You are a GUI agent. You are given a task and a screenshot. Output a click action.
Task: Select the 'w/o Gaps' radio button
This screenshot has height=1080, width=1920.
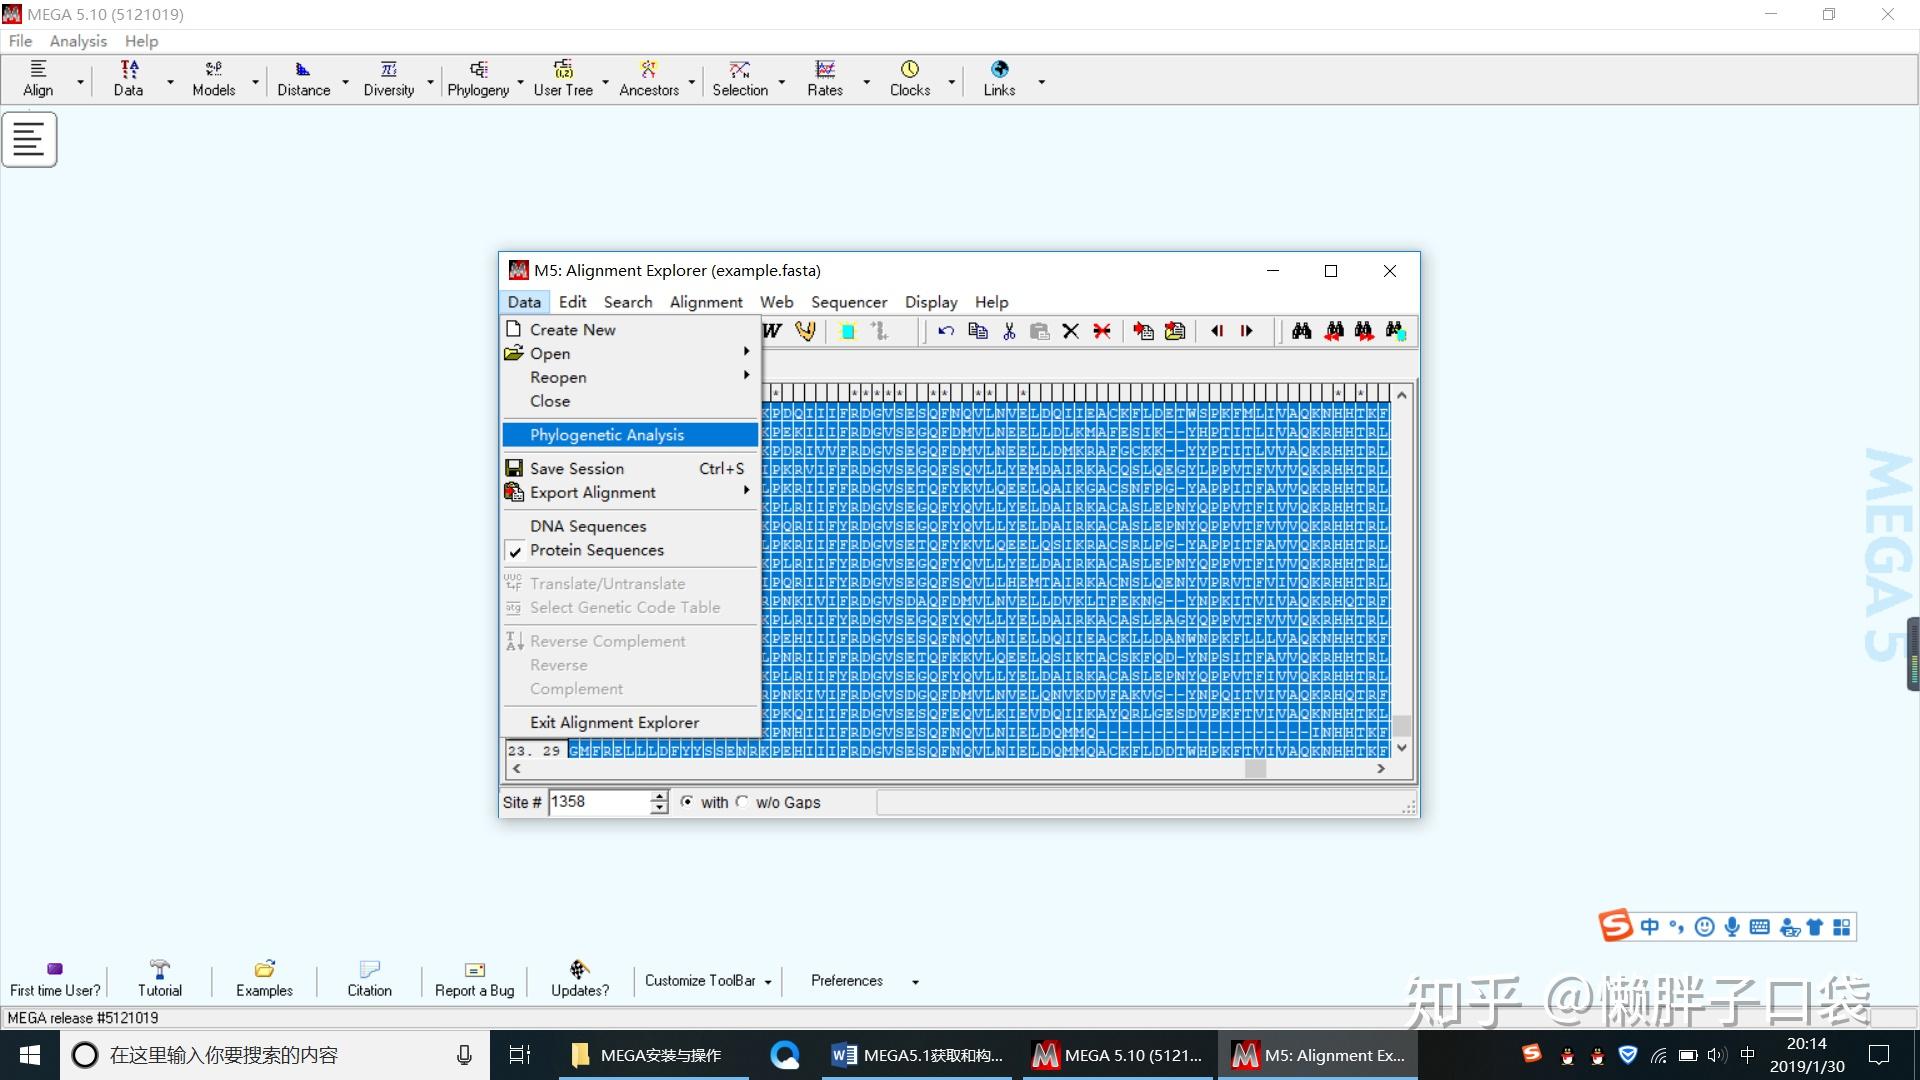point(742,802)
